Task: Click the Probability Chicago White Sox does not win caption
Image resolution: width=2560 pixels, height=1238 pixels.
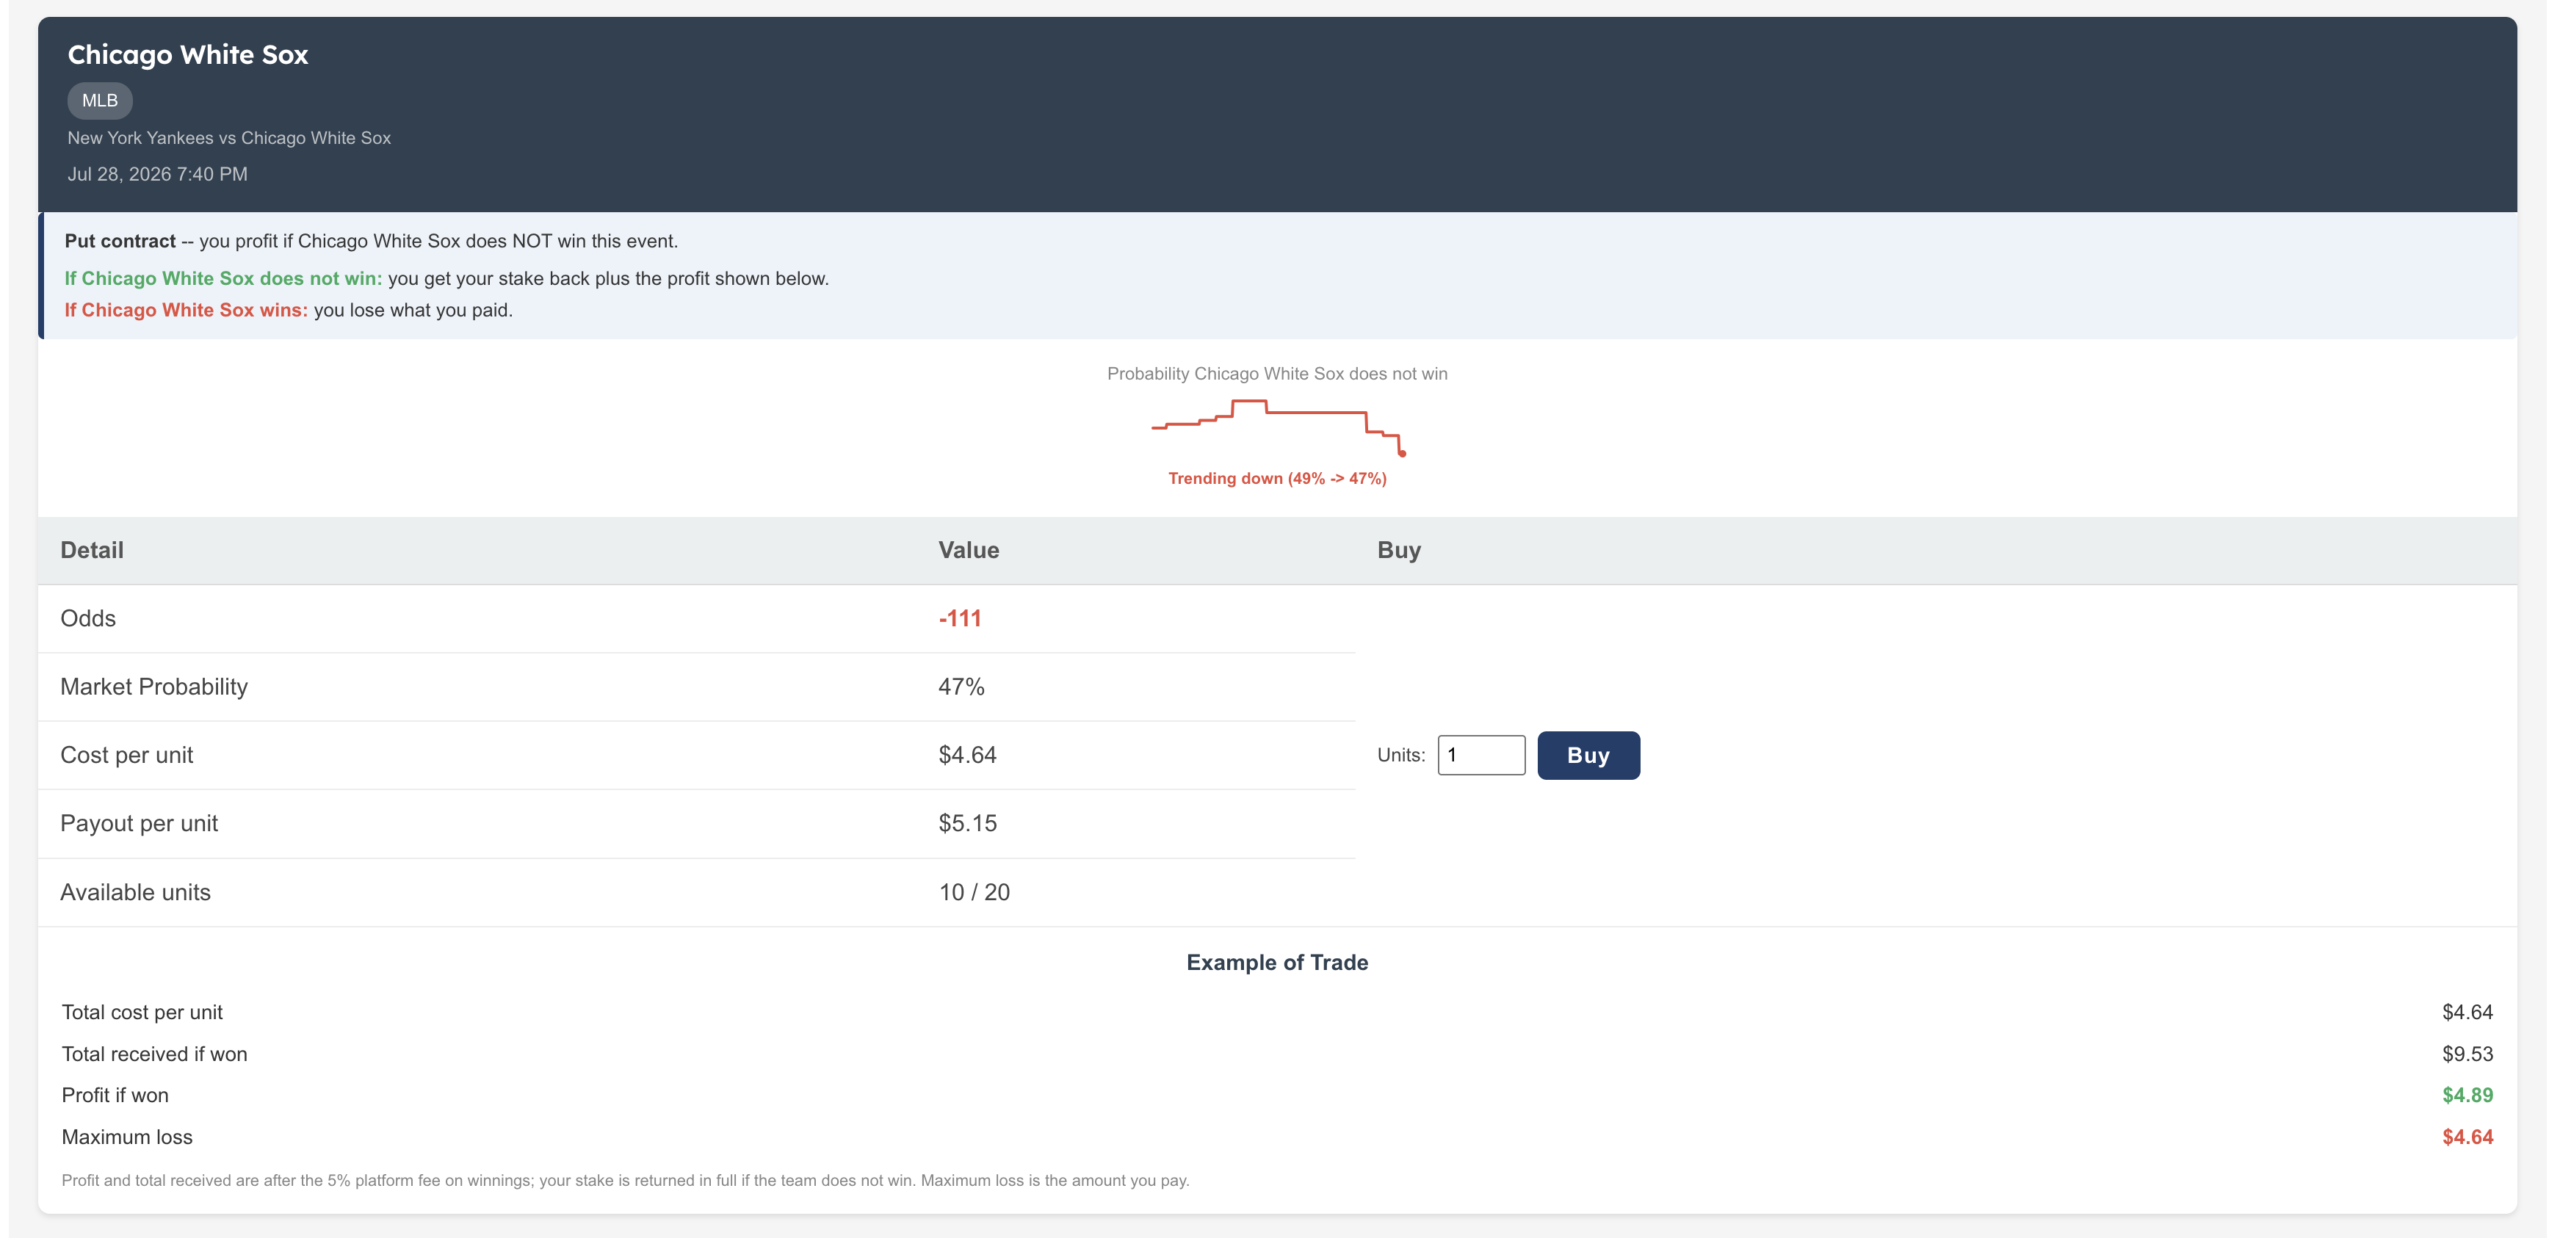Action: pos(1277,374)
